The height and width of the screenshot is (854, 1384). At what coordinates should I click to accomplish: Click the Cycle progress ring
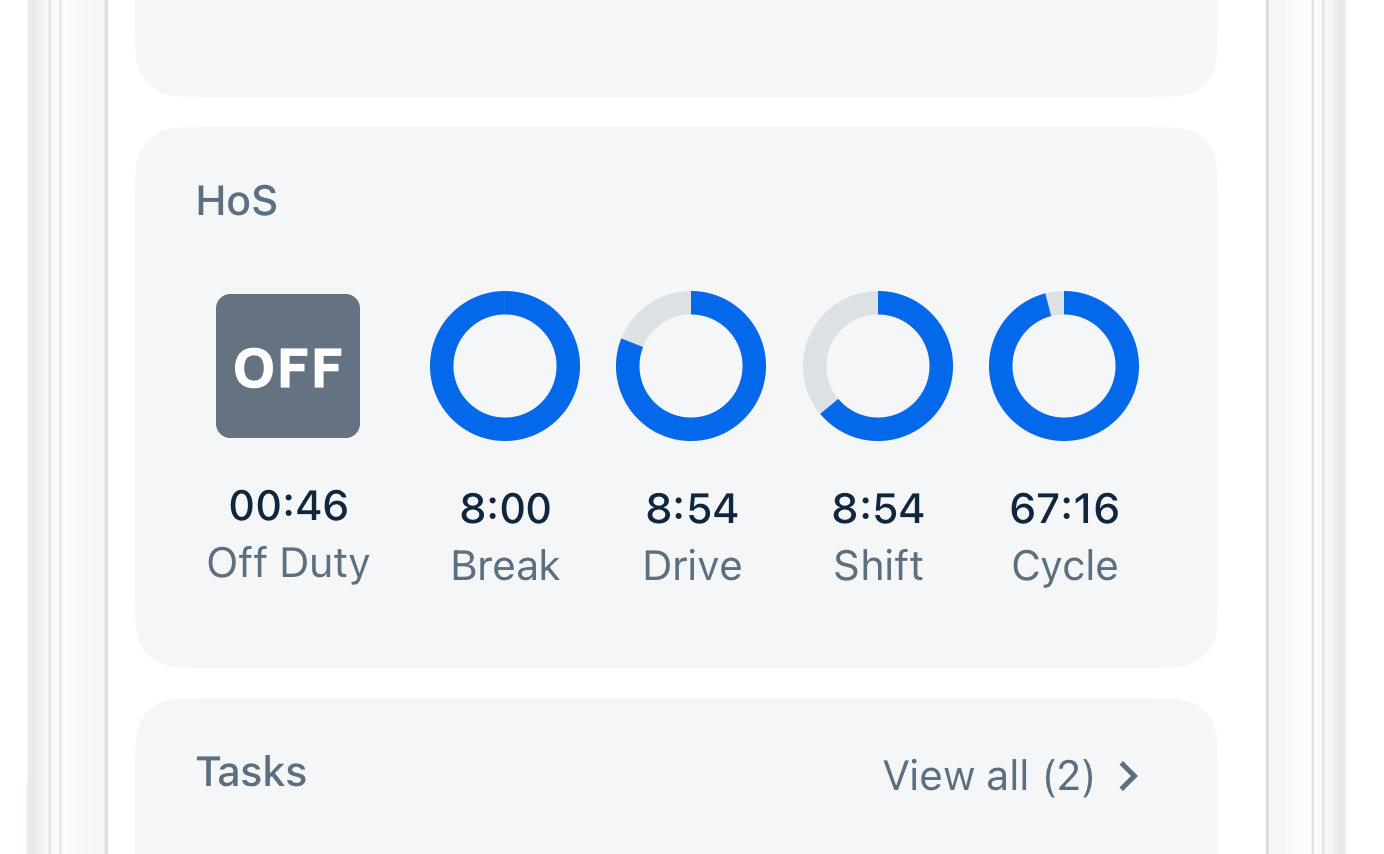click(x=1064, y=366)
